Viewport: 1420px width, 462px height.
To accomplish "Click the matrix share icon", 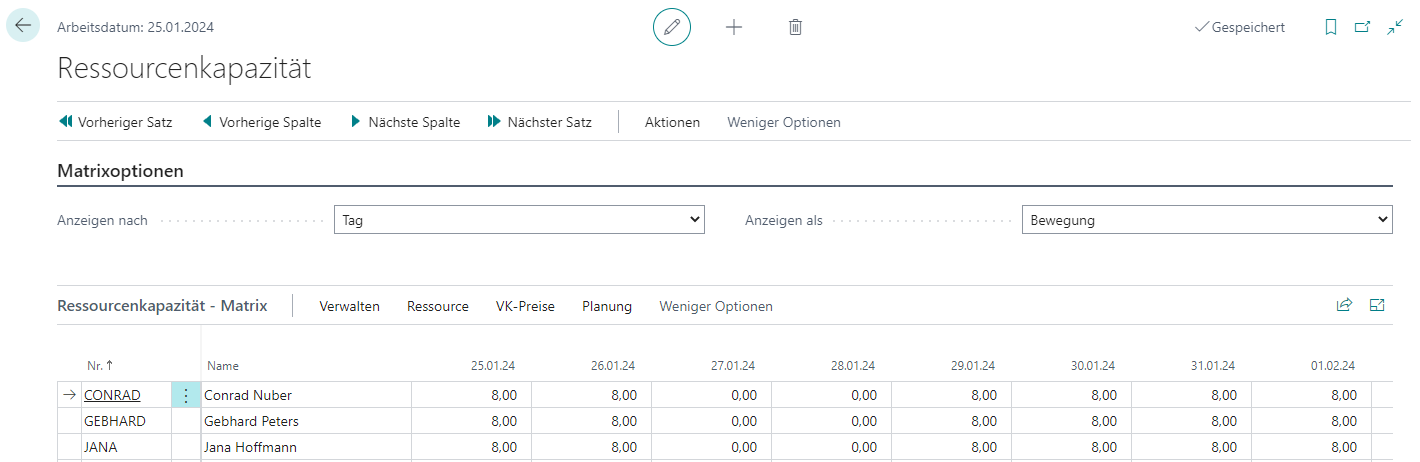I will (x=1344, y=305).
